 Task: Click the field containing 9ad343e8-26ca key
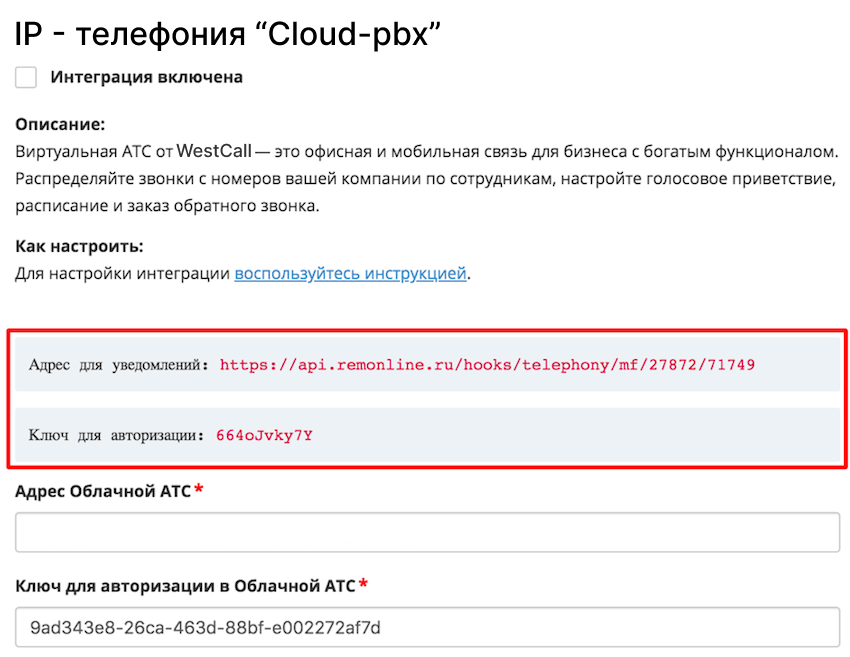427,627
